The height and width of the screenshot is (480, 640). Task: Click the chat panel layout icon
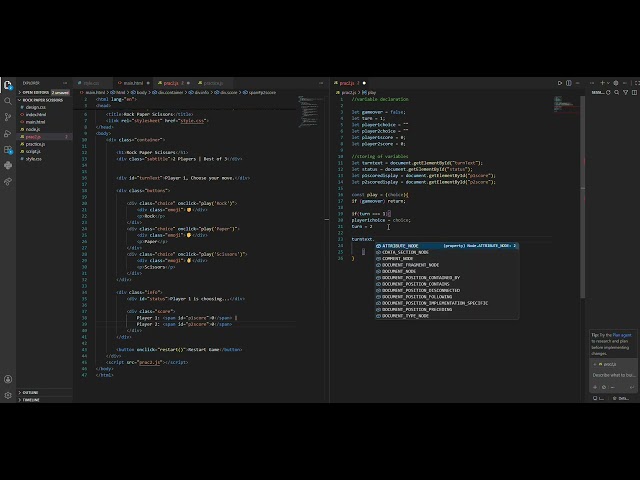click(x=634, y=93)
